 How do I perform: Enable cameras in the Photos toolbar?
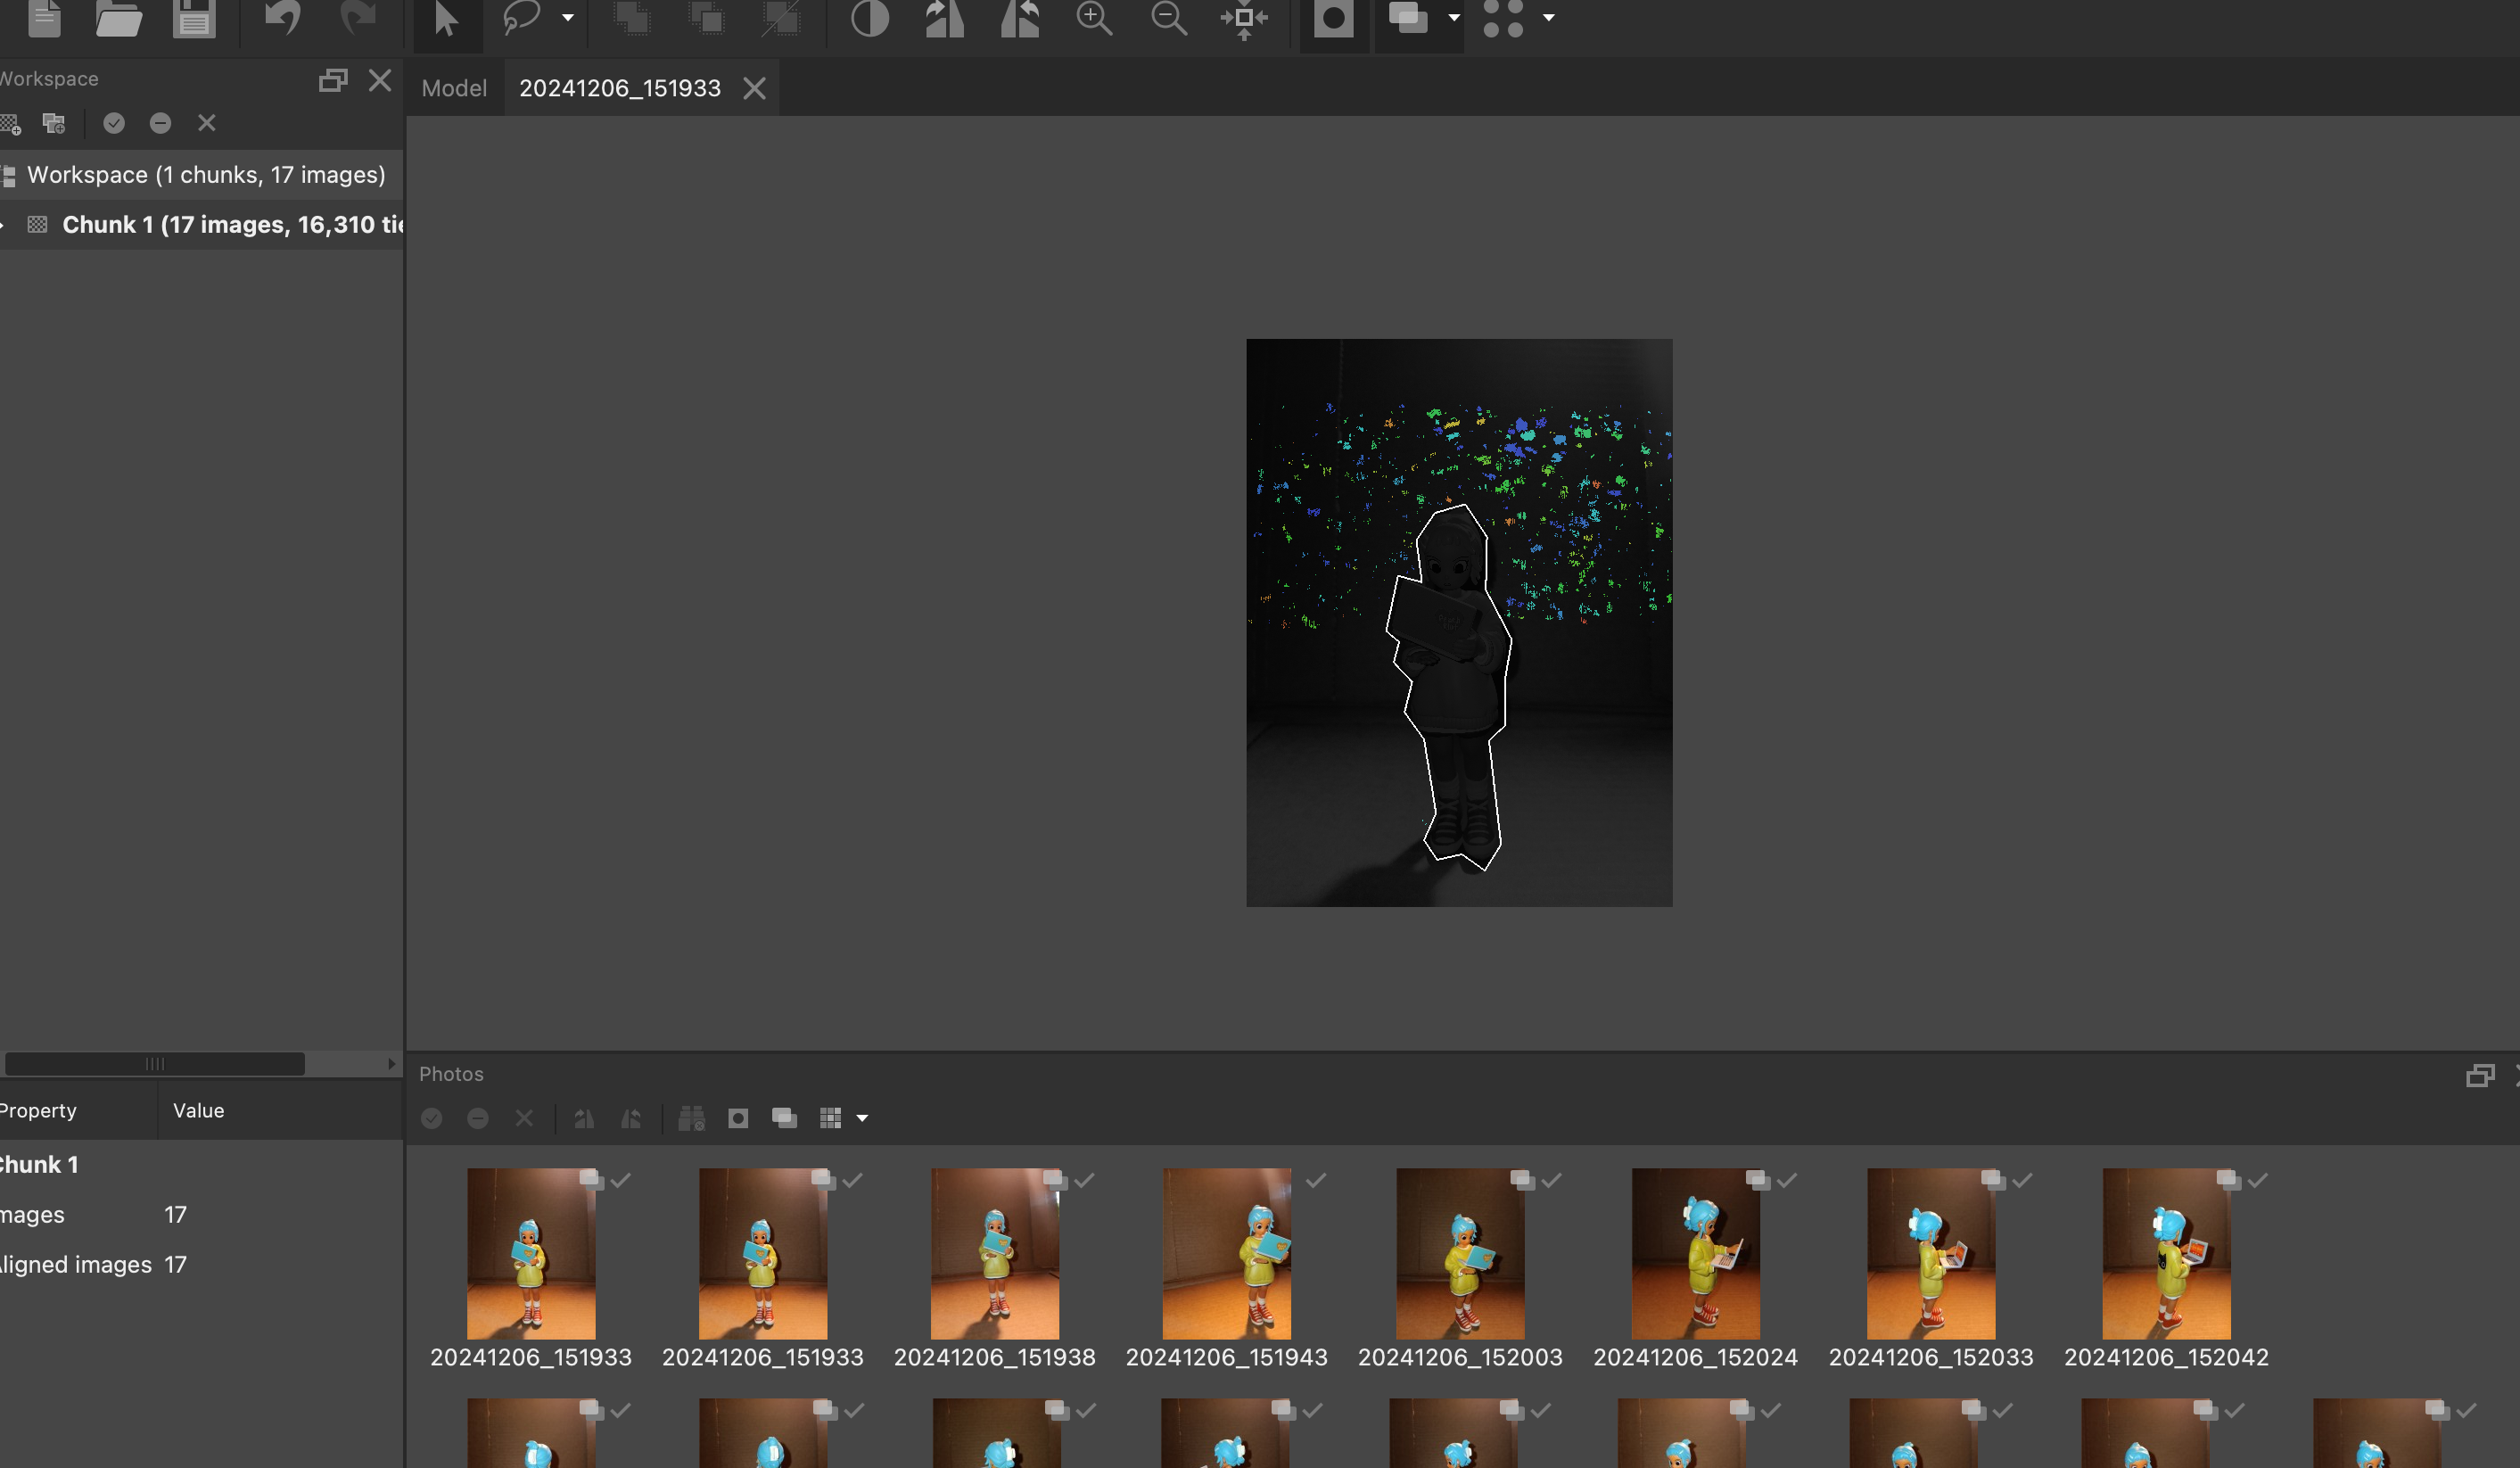point(432,1118)
